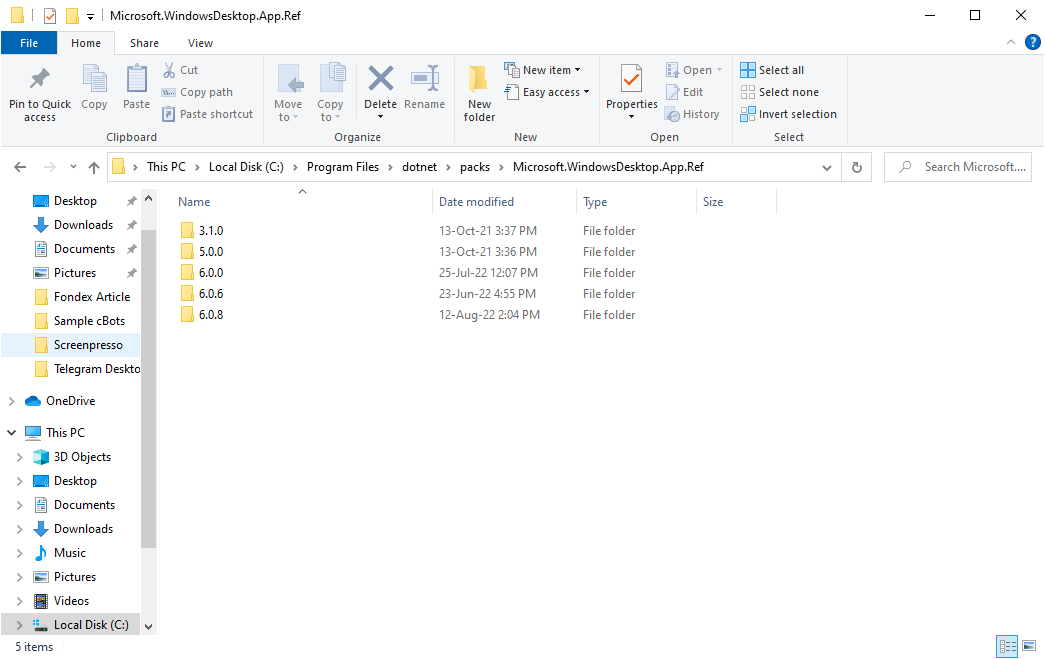Click the Rename icon
This screenshot has height=659, width=1045.
[425, 78]
